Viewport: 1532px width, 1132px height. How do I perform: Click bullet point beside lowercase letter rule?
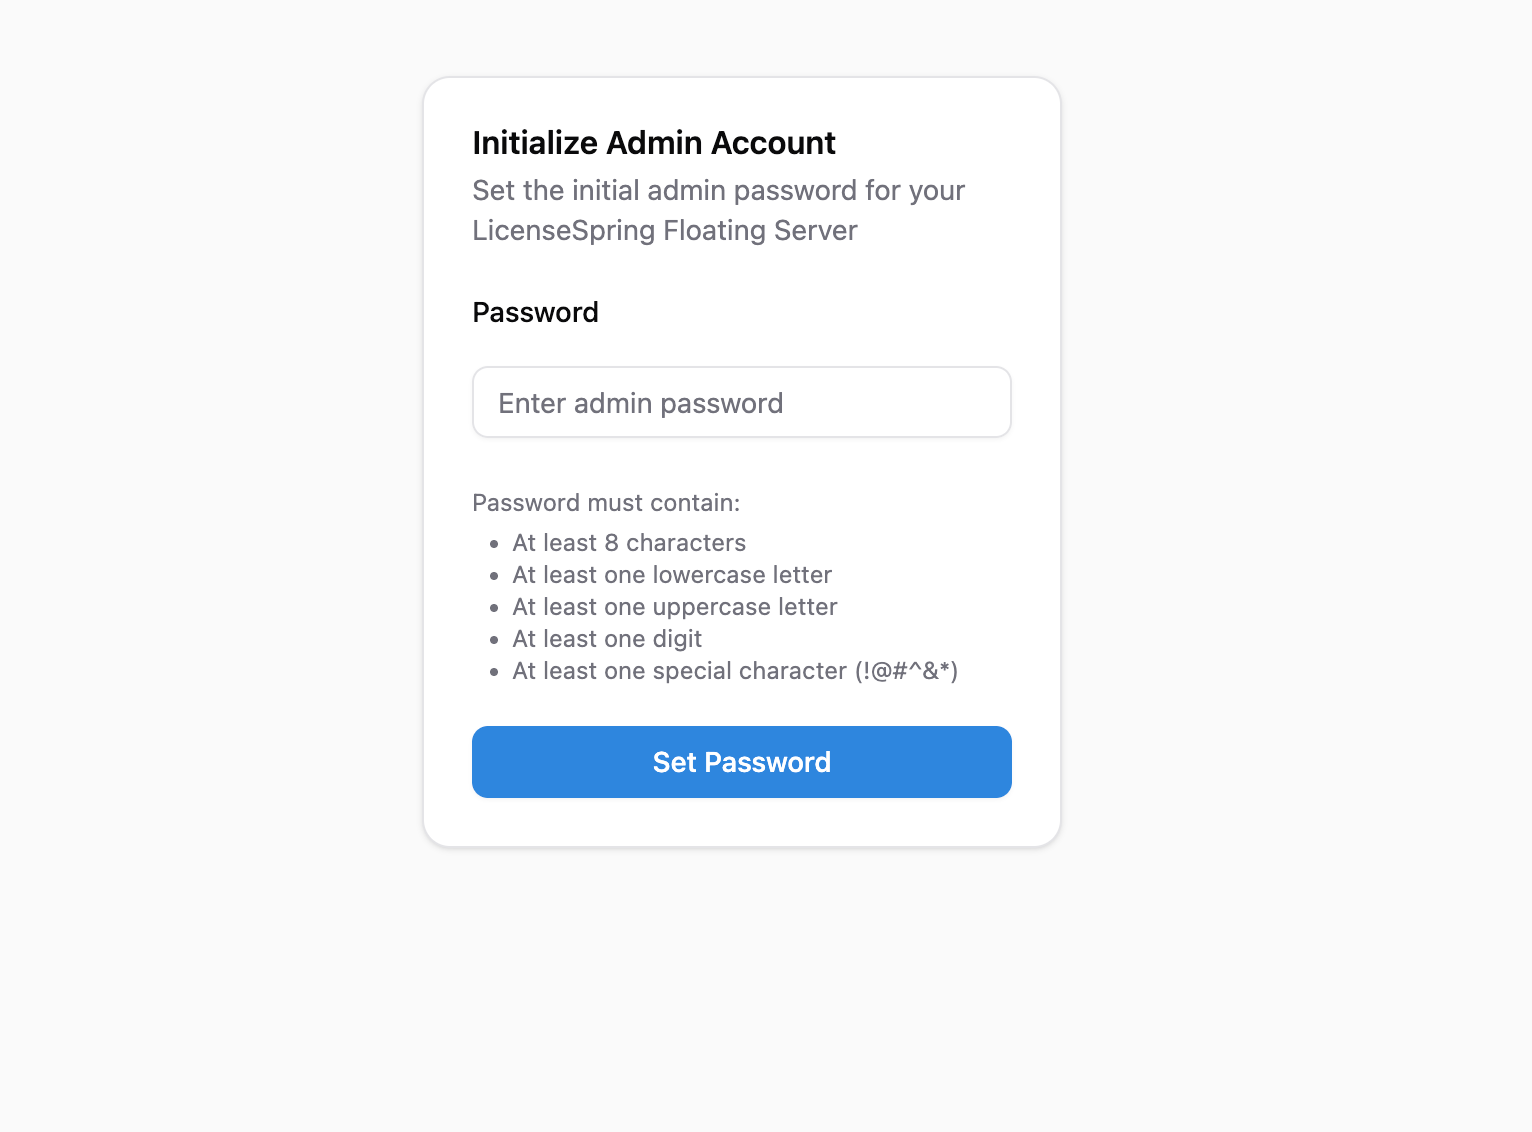494,576
